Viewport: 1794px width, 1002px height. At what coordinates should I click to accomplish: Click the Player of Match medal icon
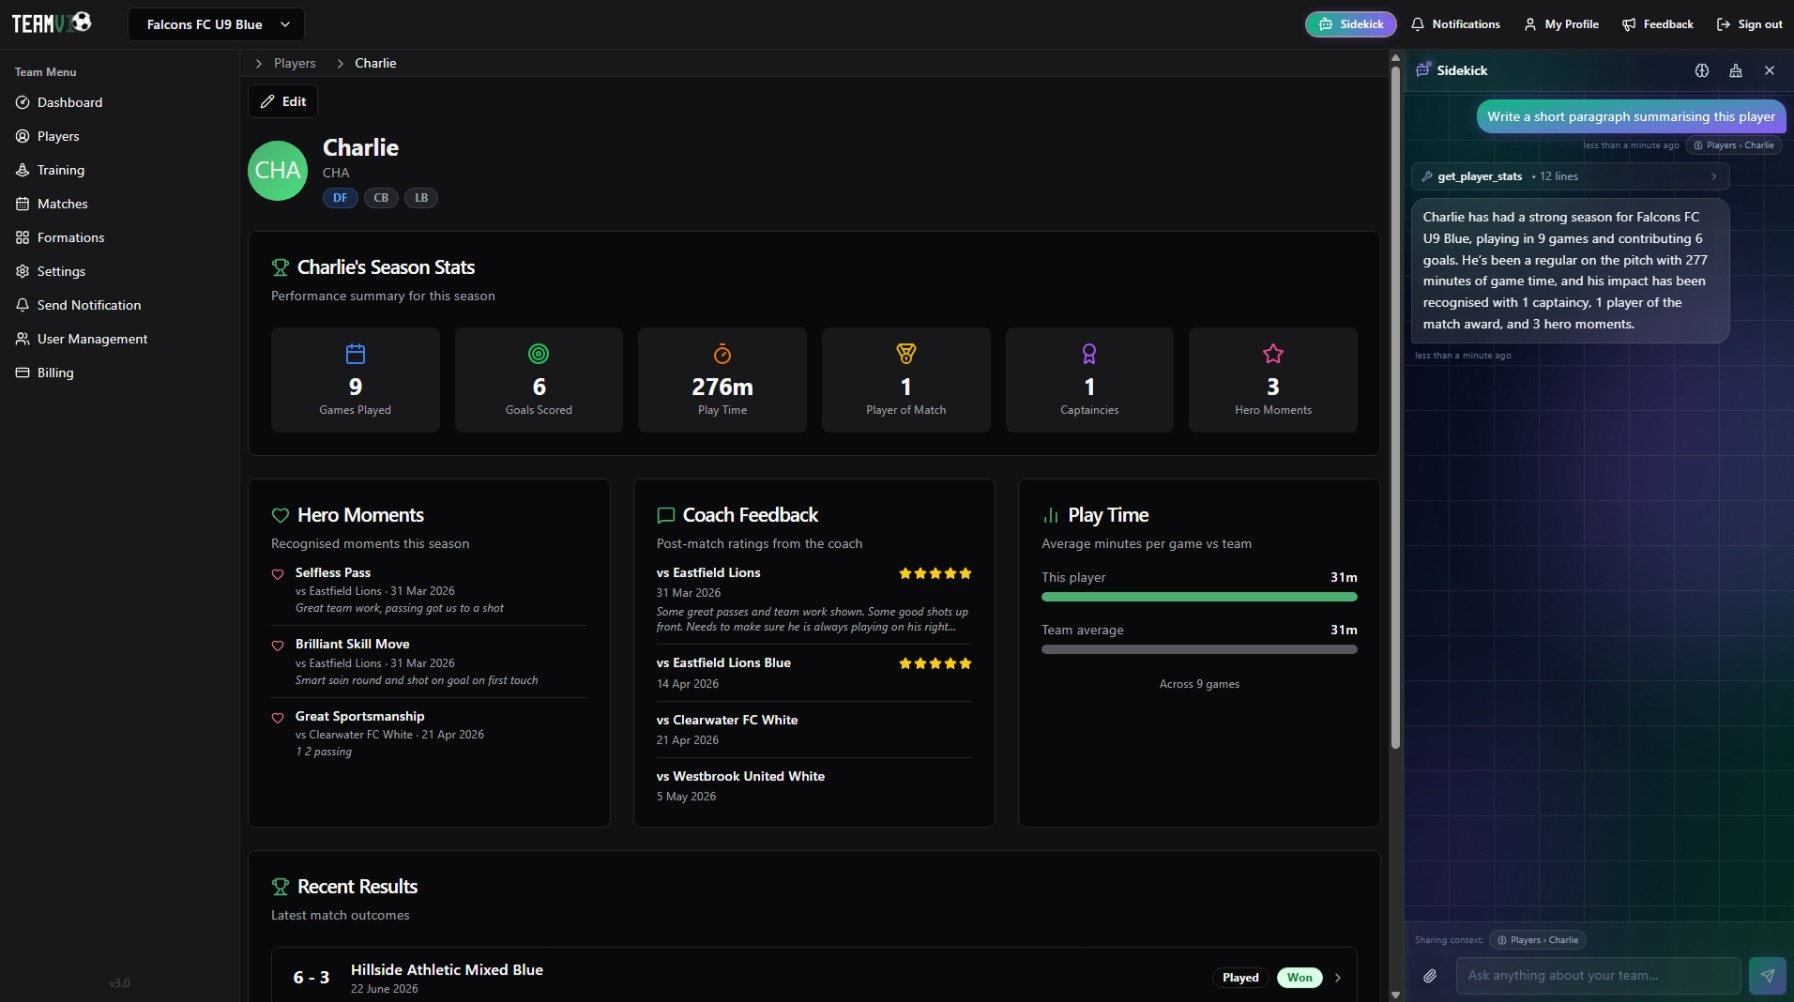tap(906, 354)
